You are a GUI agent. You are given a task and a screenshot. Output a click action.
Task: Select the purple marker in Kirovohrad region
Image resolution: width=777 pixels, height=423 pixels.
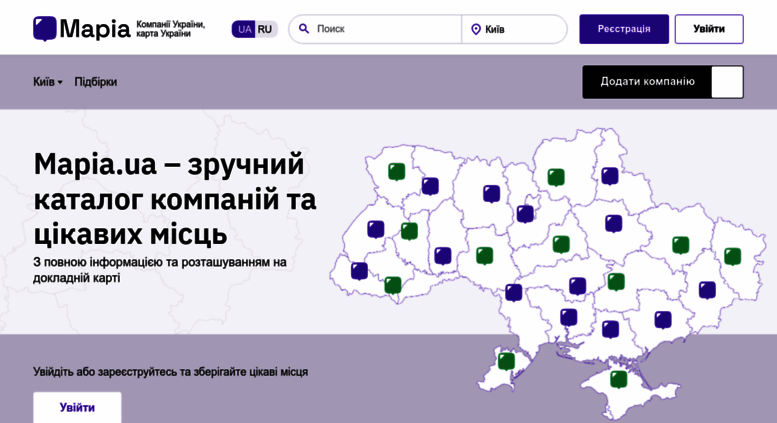point(578,286)
